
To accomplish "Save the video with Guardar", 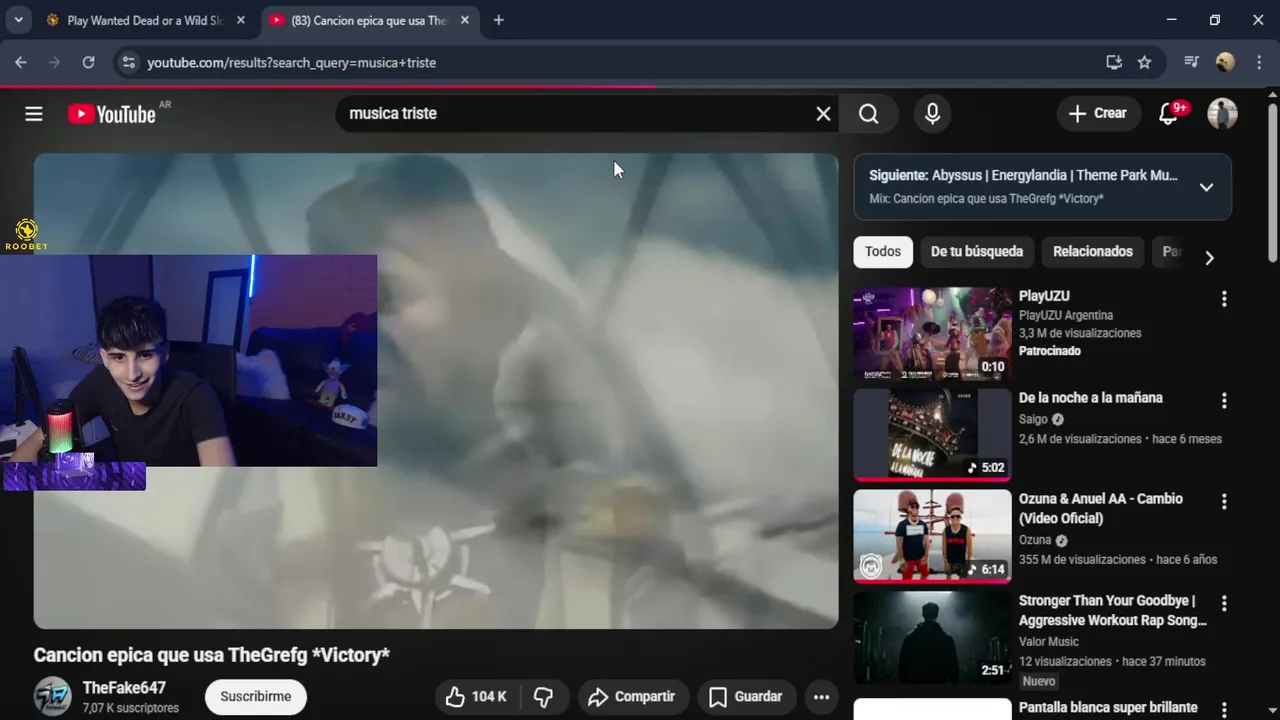I will [x=745, y=697].
